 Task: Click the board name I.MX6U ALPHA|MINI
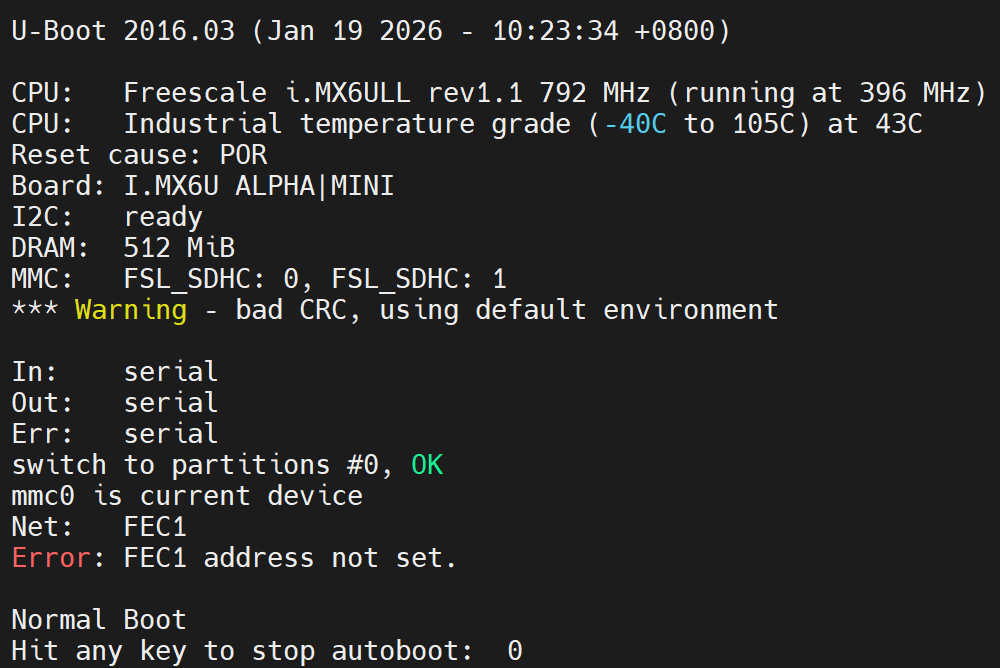[x=258, y=186]
